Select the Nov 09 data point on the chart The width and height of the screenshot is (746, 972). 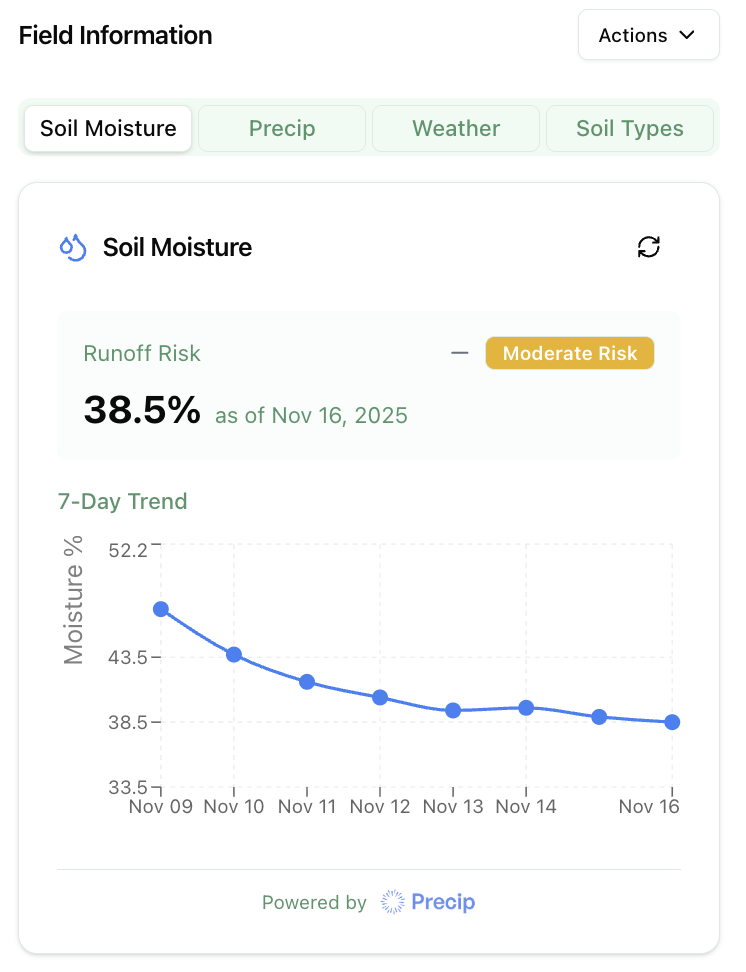click(x=160, y=610)
